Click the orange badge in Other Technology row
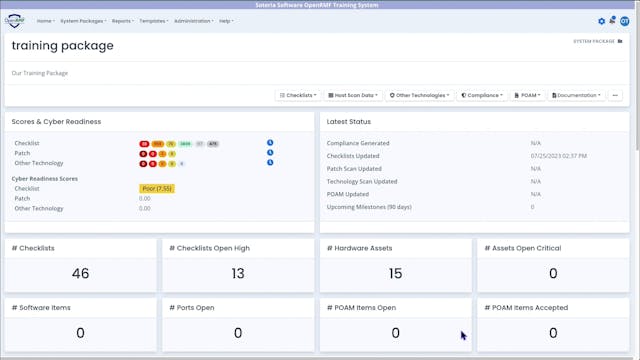 point(162,164)
